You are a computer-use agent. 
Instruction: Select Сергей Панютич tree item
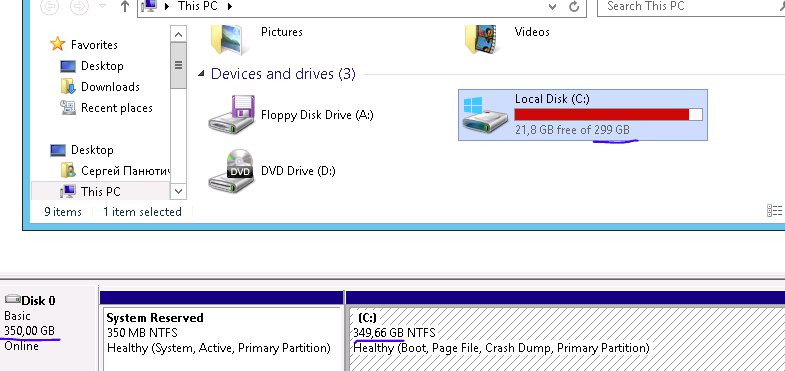pyautogui.click(x=125, y=171)
